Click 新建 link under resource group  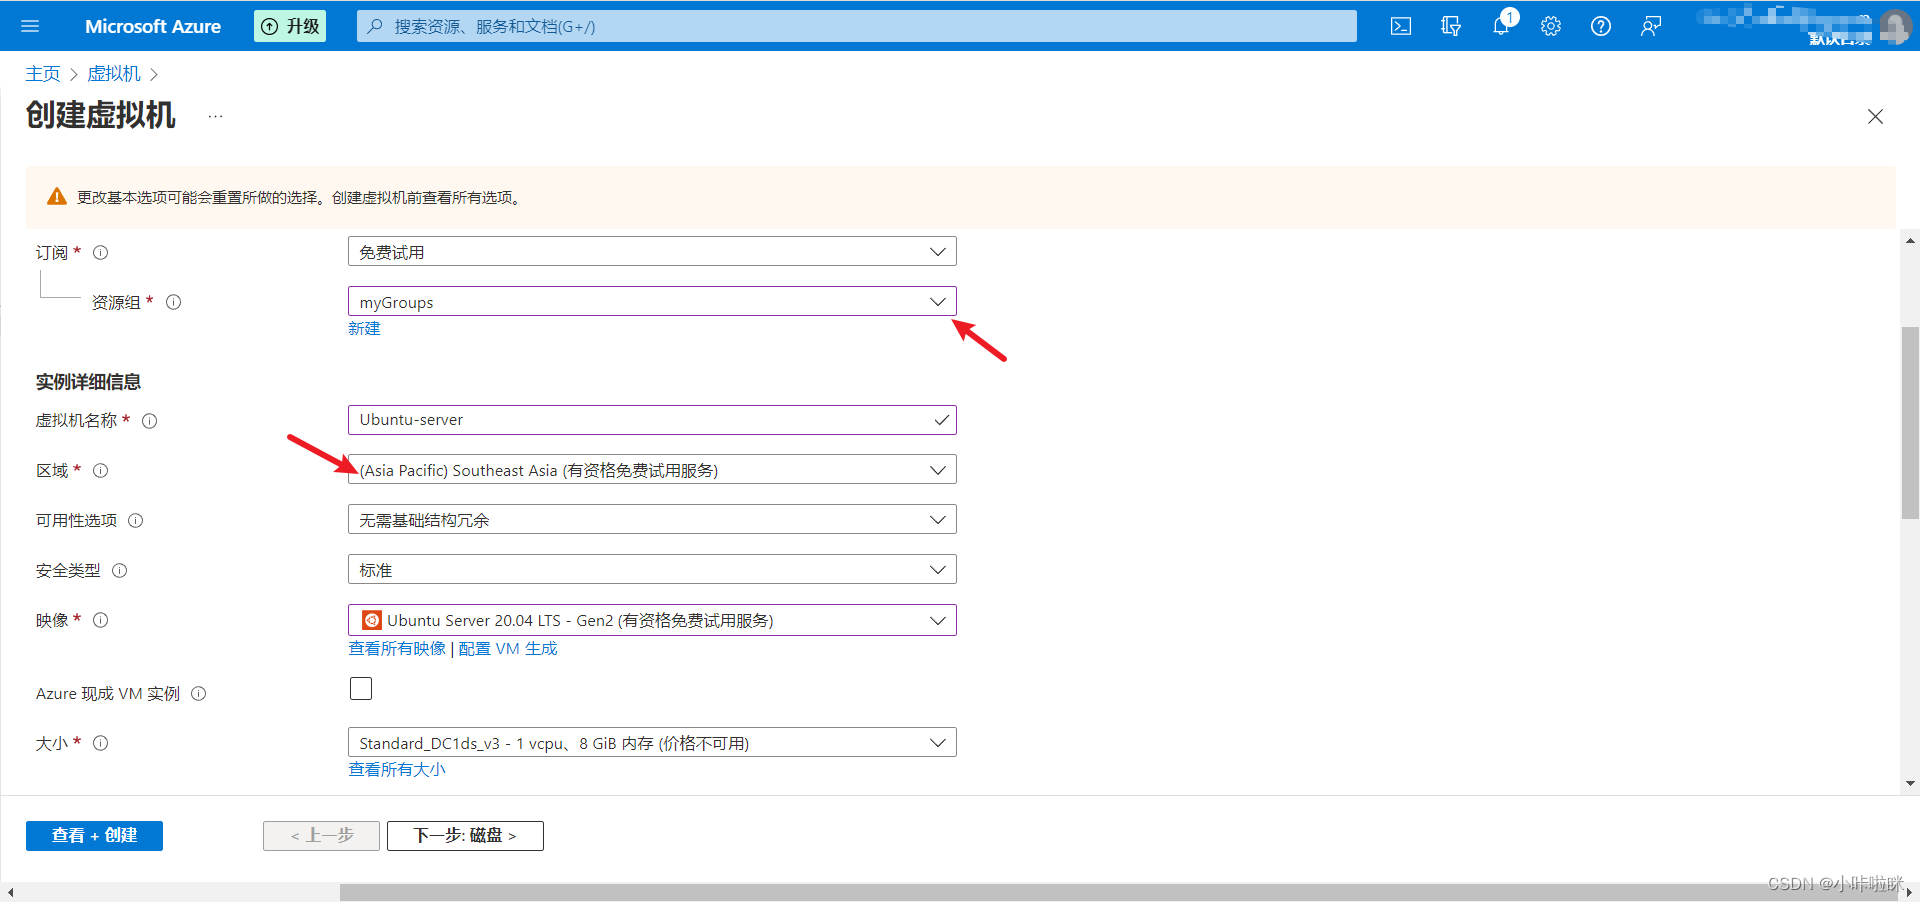364,329
